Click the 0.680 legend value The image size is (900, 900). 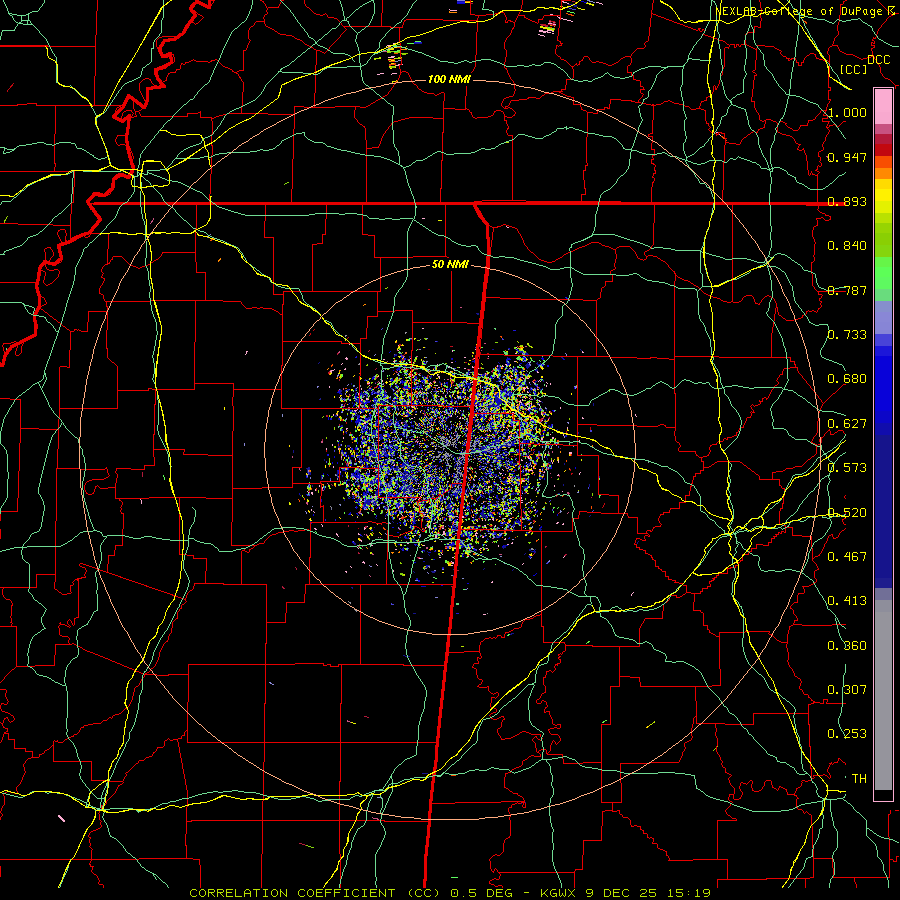[x=847, y=379]
